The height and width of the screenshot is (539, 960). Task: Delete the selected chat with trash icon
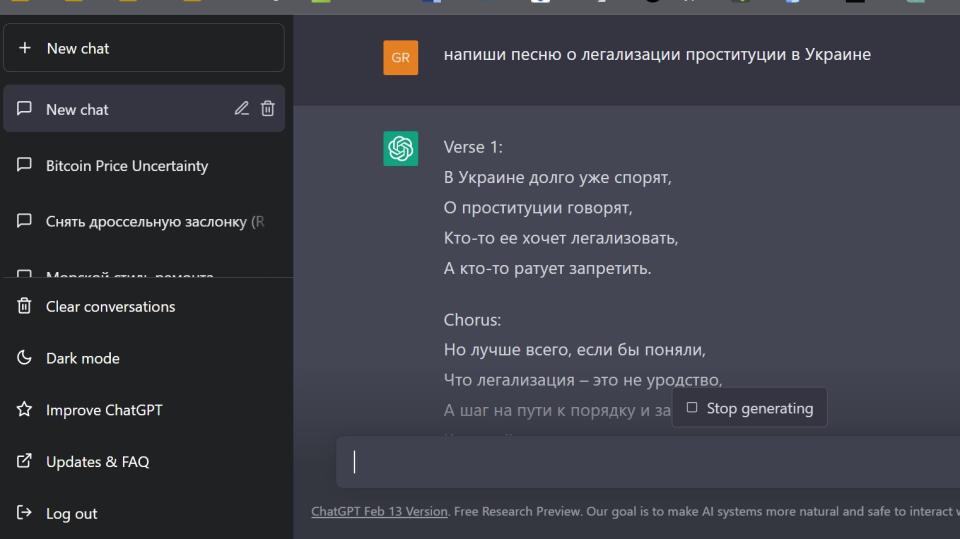pos(268,109)
